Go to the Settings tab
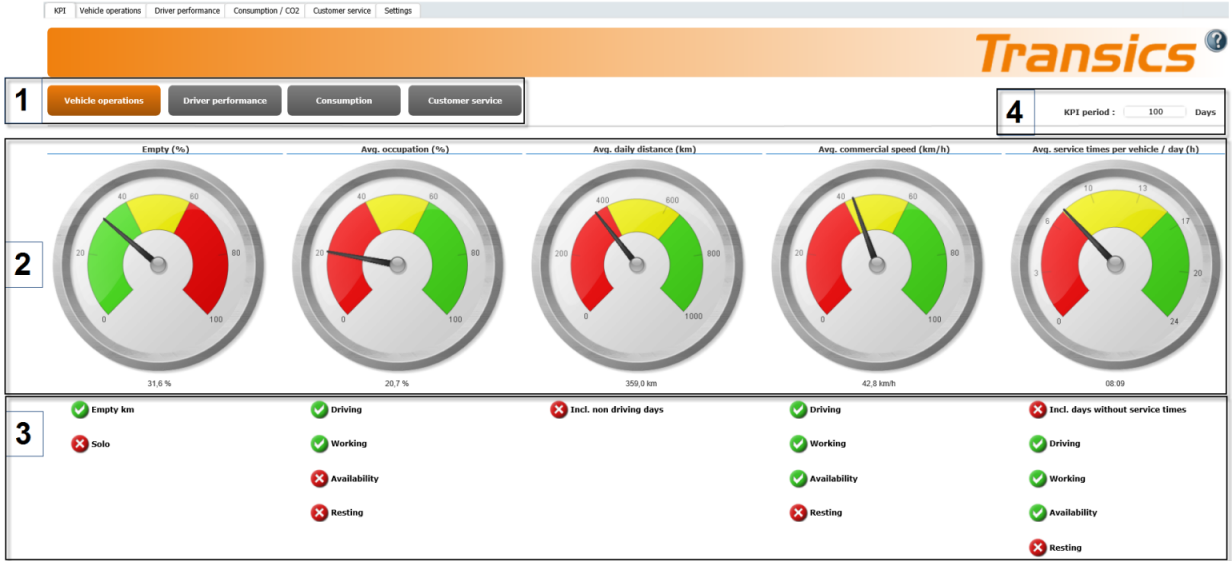The image size is (1232, 561). pos(398,11)
